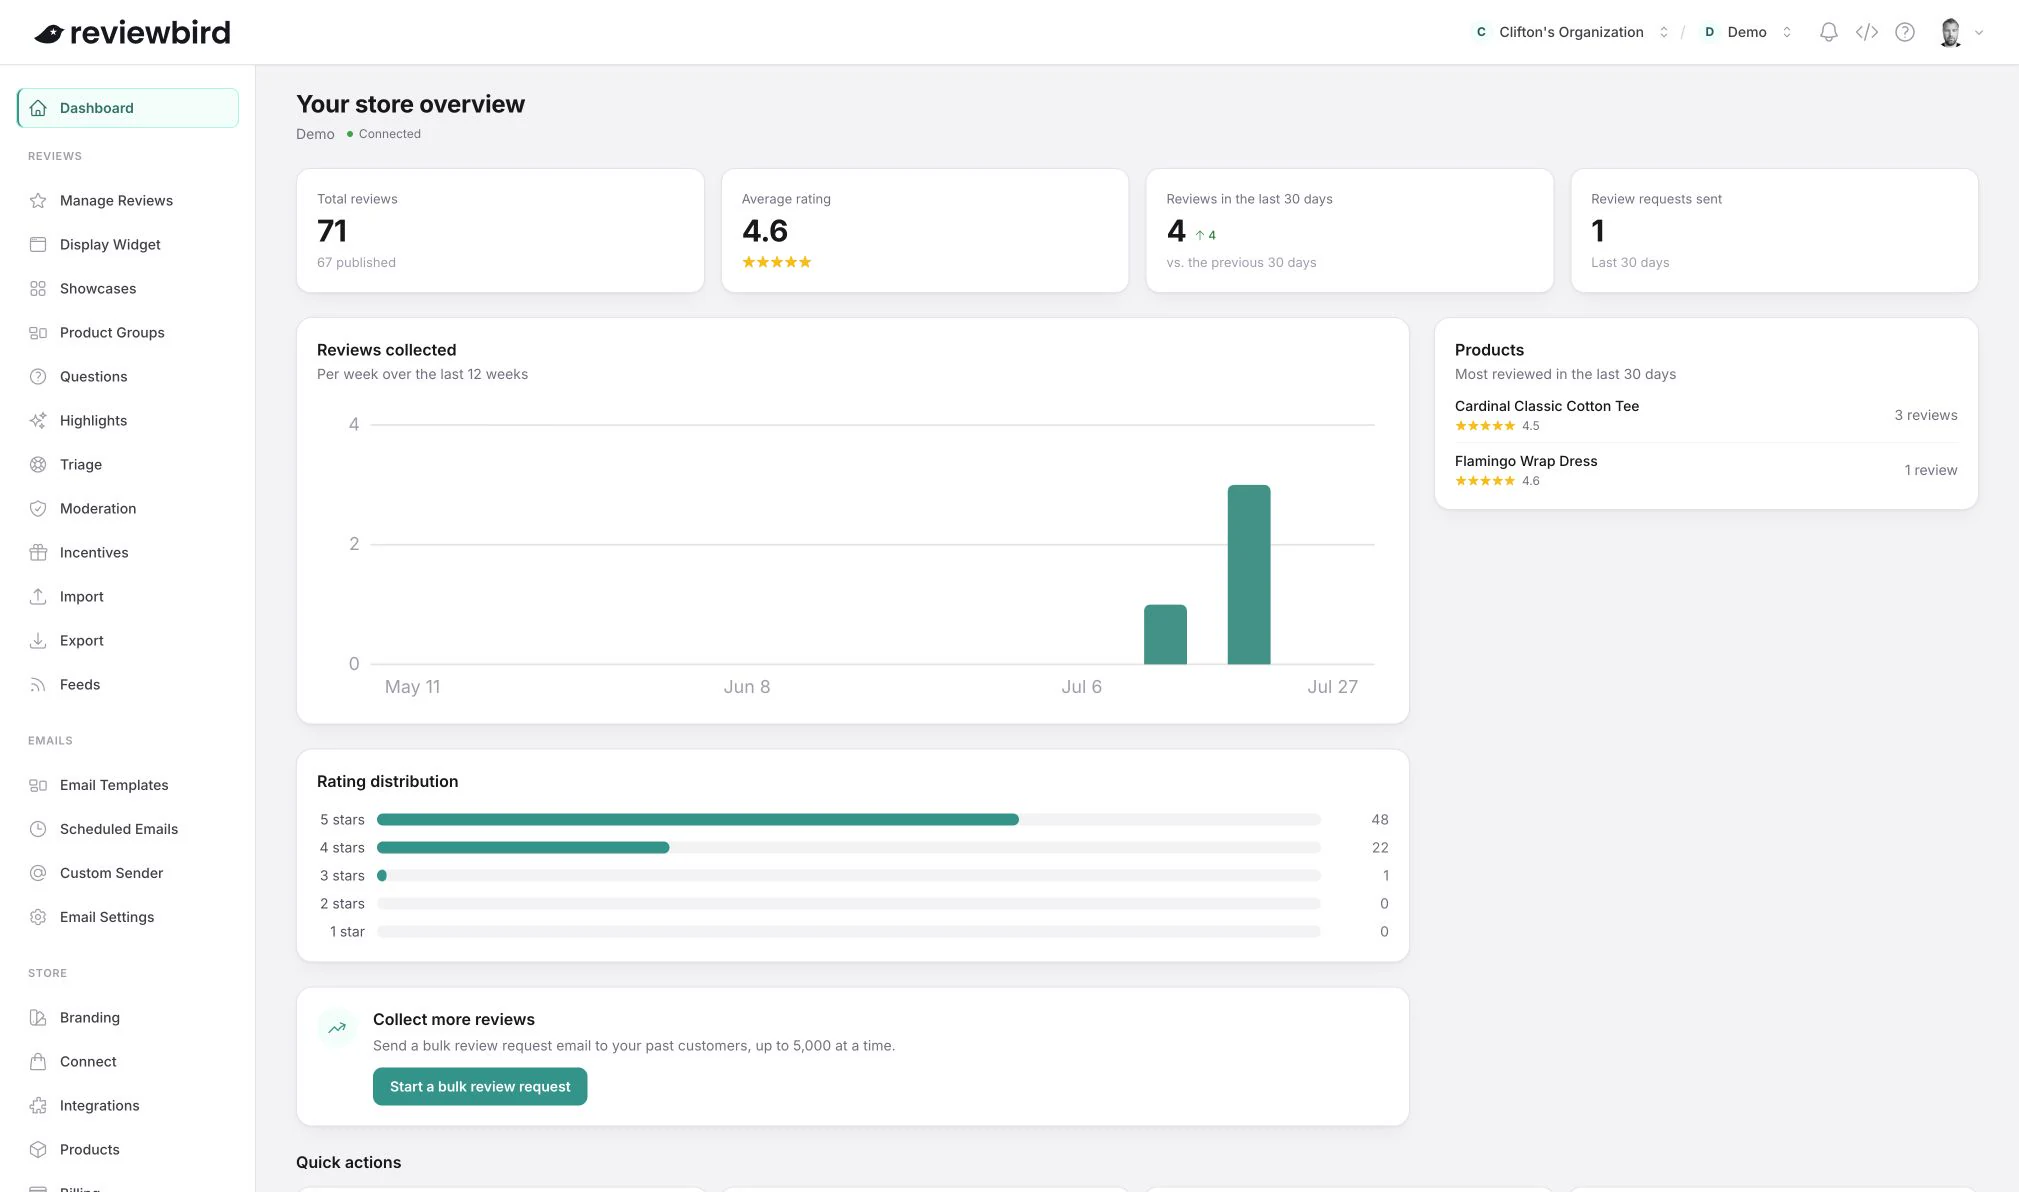Click the Import upload icon
Viewport: 2019px width, 1192px height.
coord(38,596)
